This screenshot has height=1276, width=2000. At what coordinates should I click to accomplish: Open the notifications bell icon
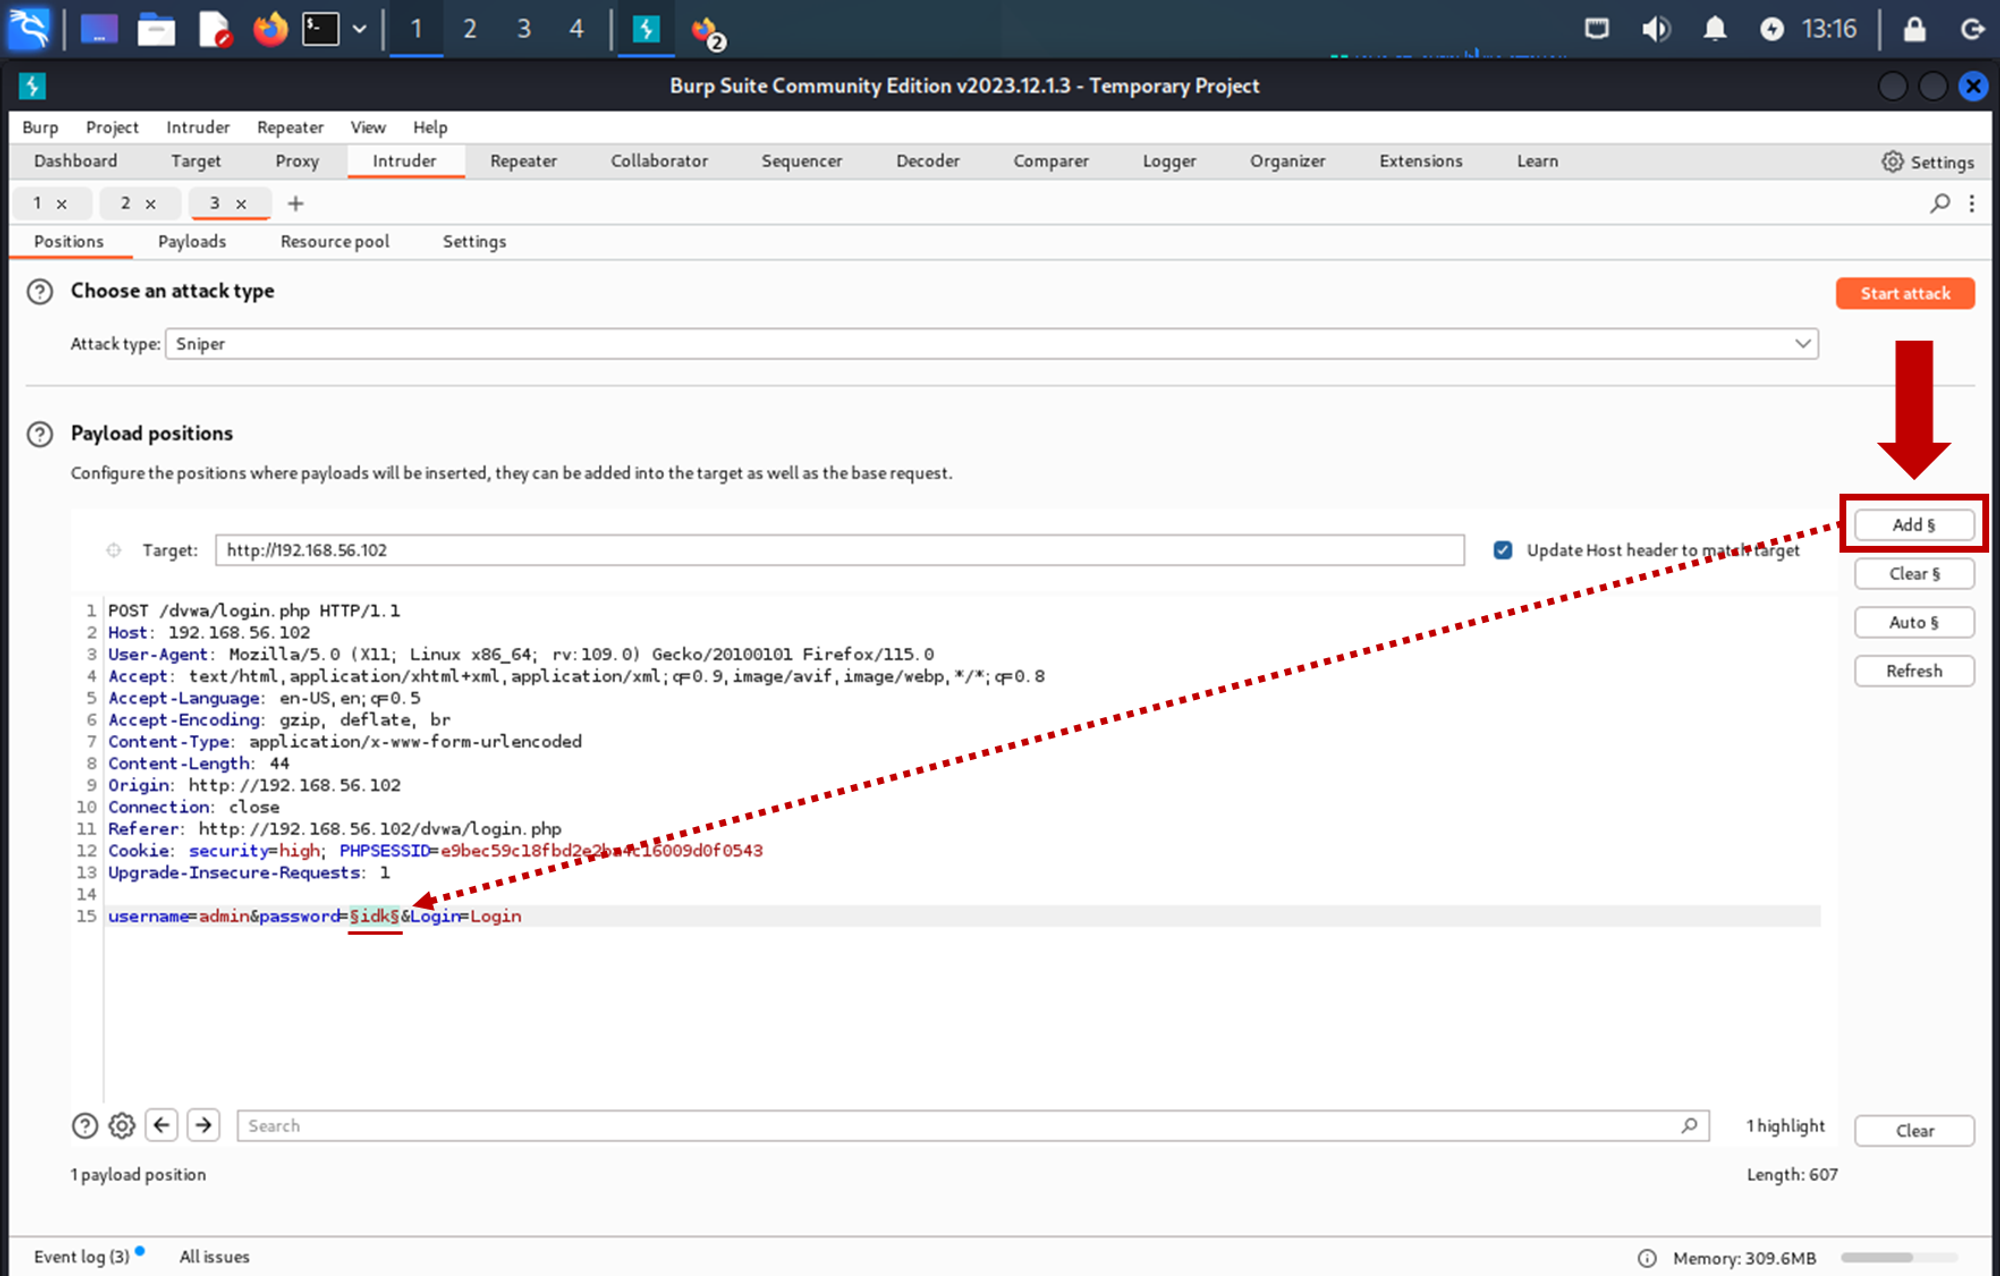pyautogui.click(x=1715, y=29)
